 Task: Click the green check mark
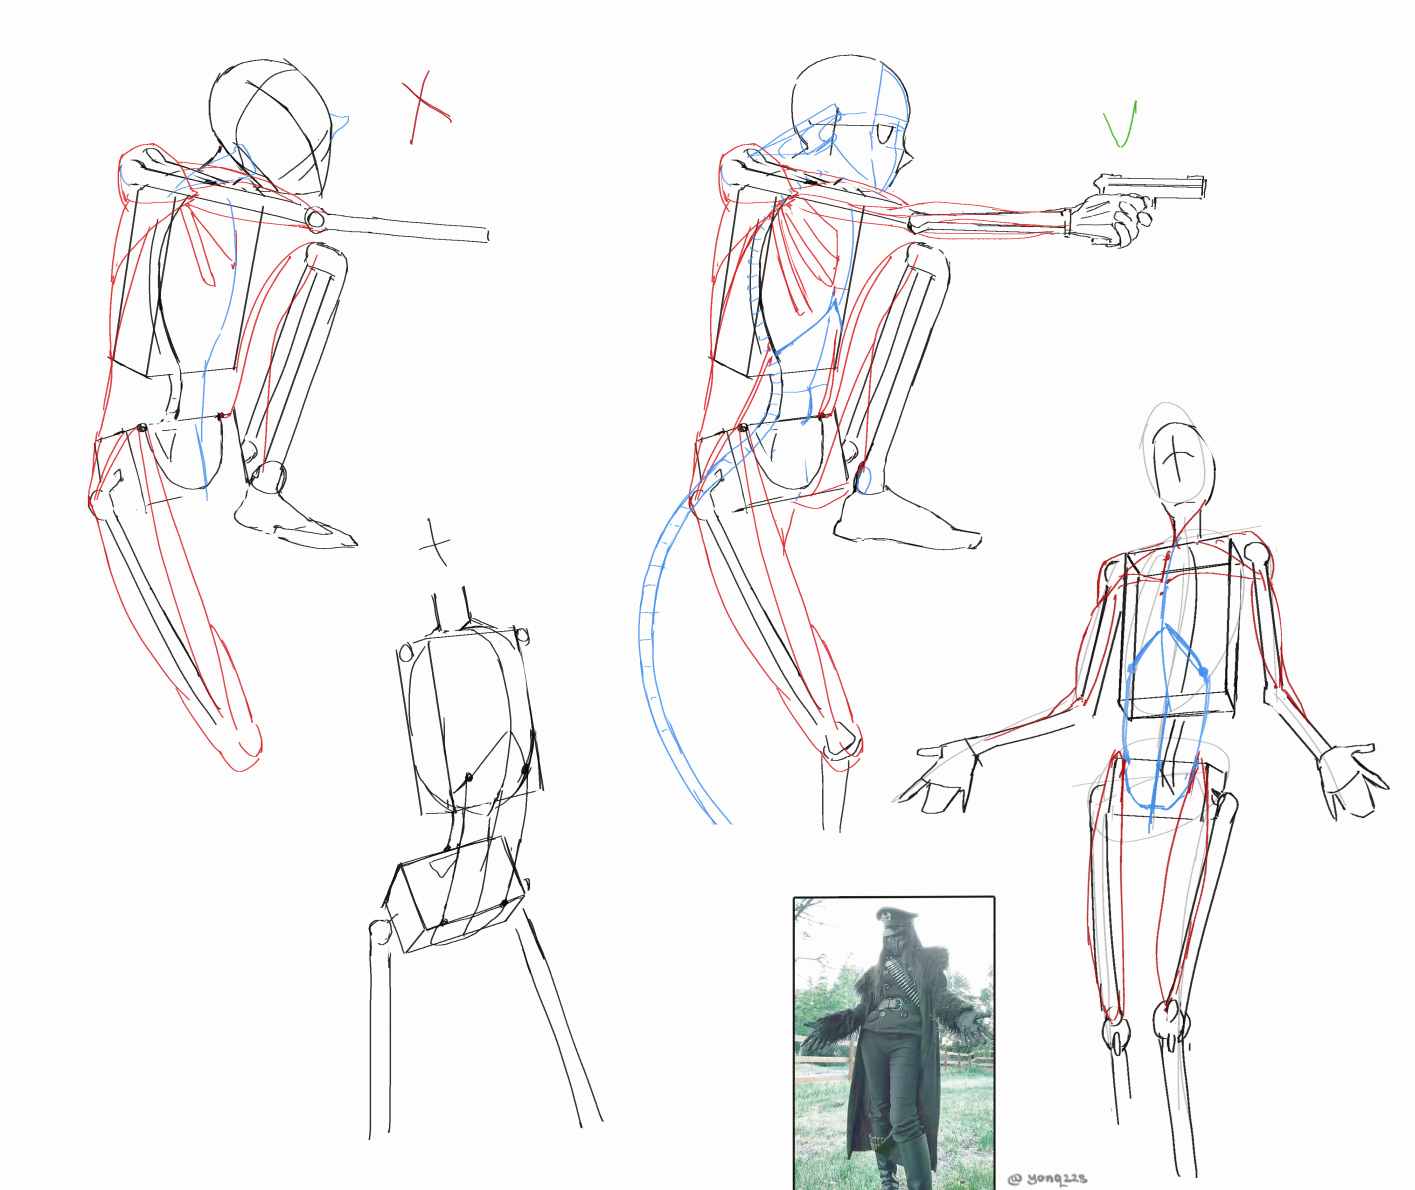[x=1120, y=125]
